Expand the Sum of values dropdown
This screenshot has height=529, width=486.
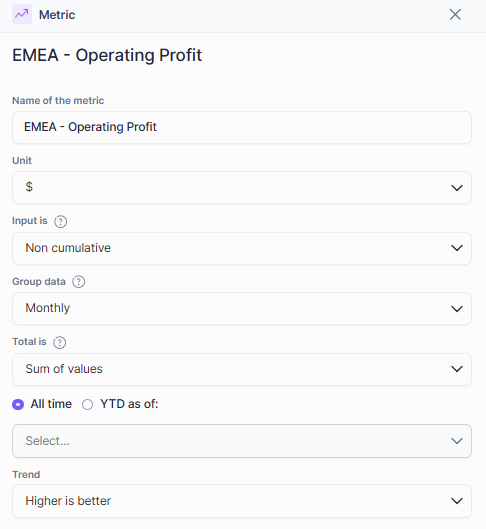[242, 369]
